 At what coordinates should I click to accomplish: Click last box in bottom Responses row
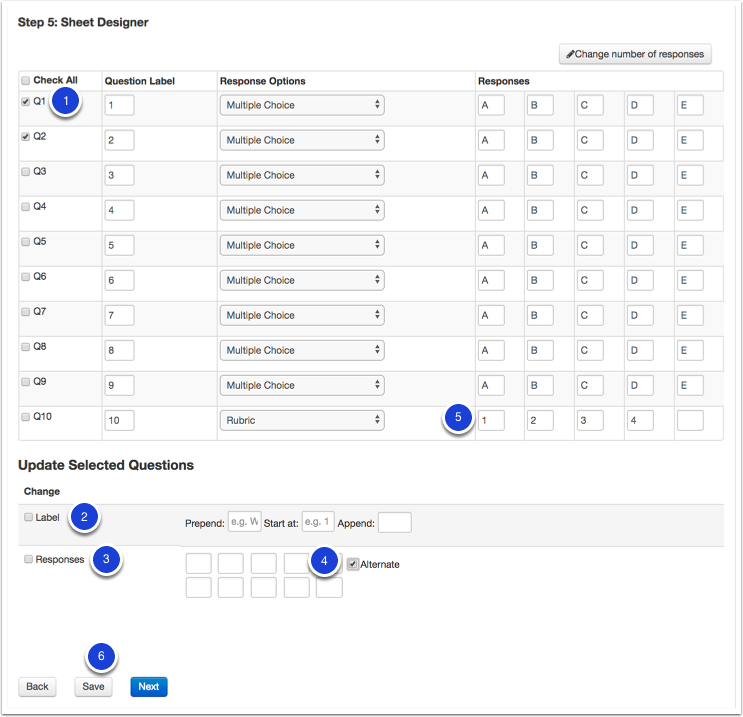coord(329,587)
